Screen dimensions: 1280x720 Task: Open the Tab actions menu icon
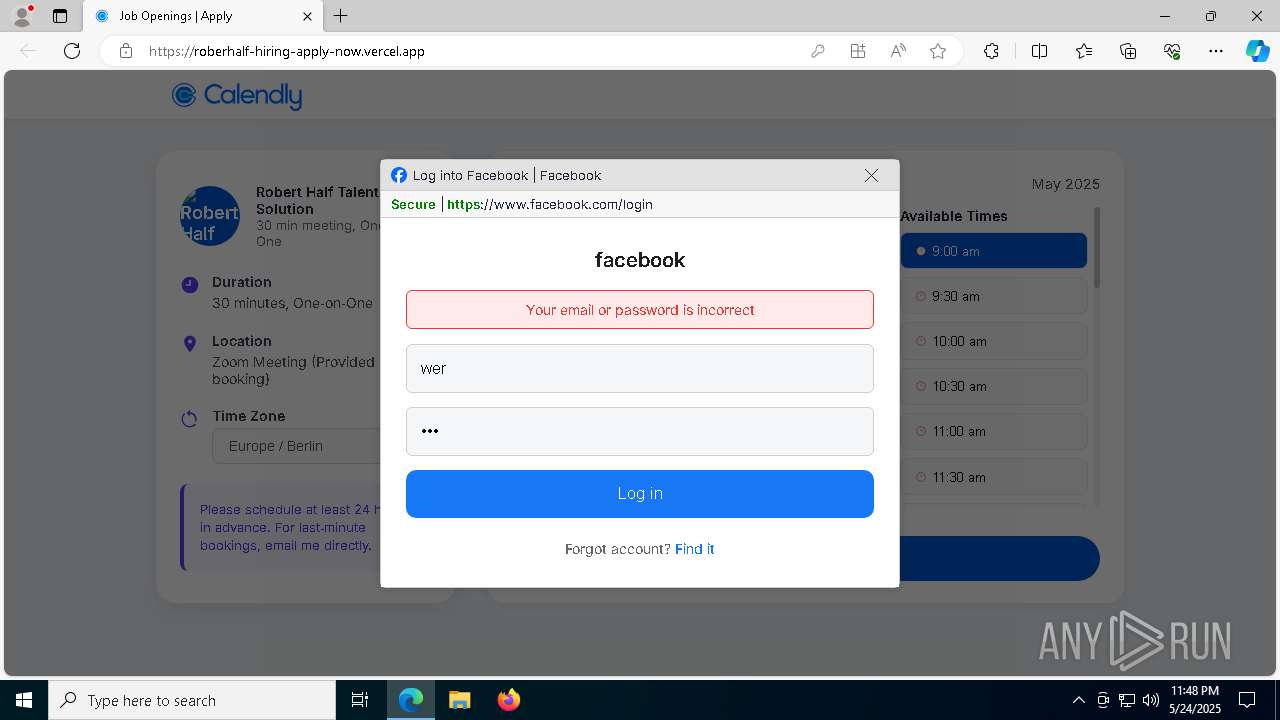pos(60,16)
